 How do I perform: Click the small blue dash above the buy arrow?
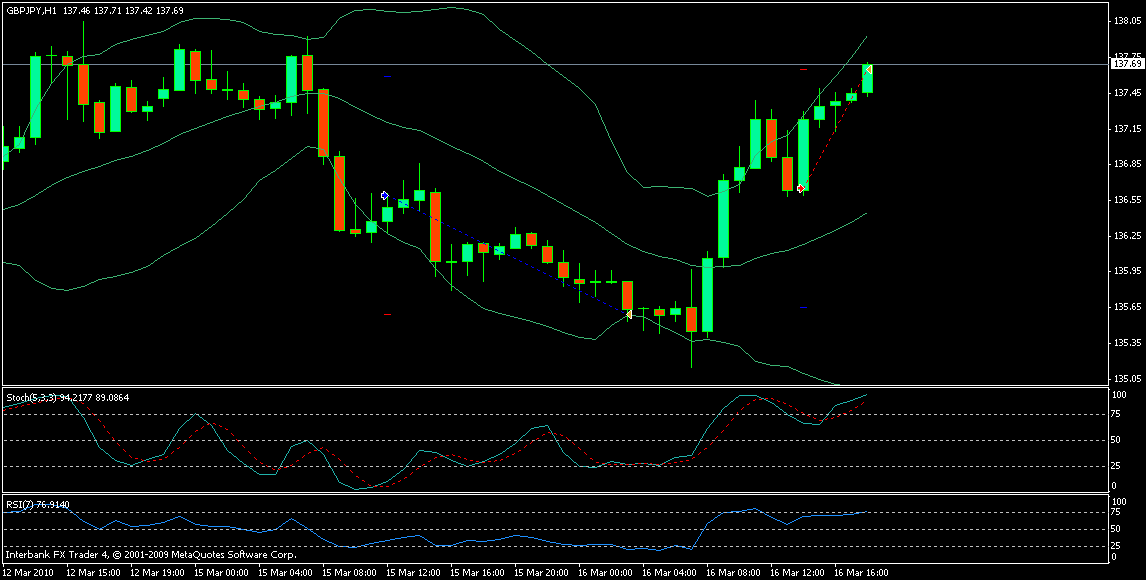click(x=387, y=76)
